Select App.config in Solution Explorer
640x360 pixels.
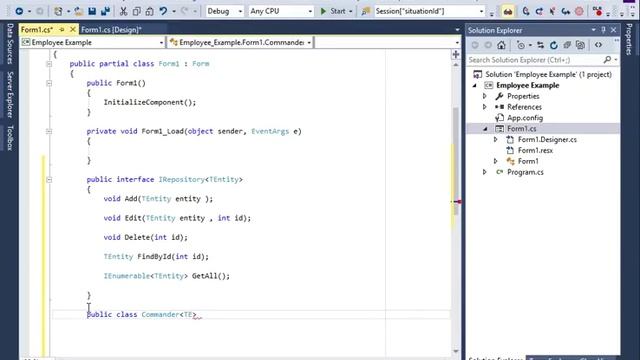click(x=525, y=118)
